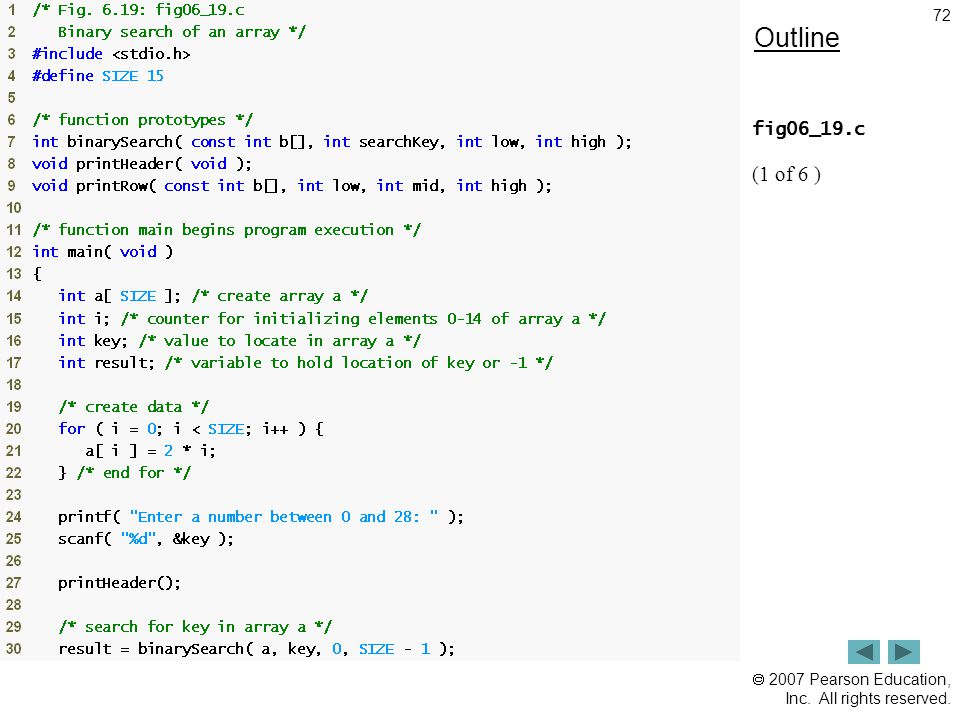
Task: Click the "(1 of 6 )" page indicator
Action: click(x=786, y=174)
